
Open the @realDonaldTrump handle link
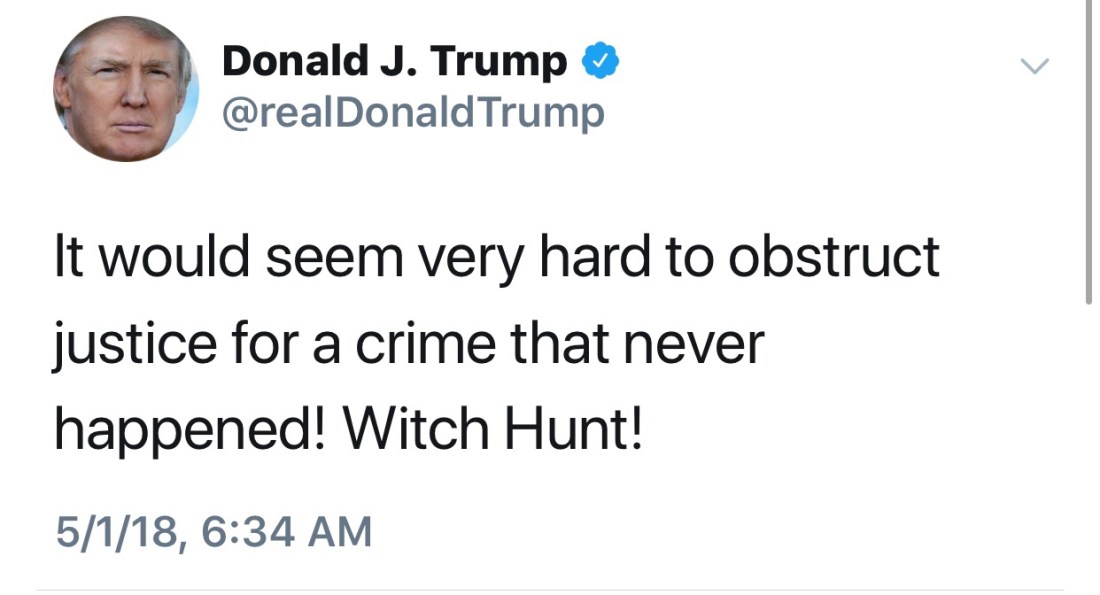413,113
